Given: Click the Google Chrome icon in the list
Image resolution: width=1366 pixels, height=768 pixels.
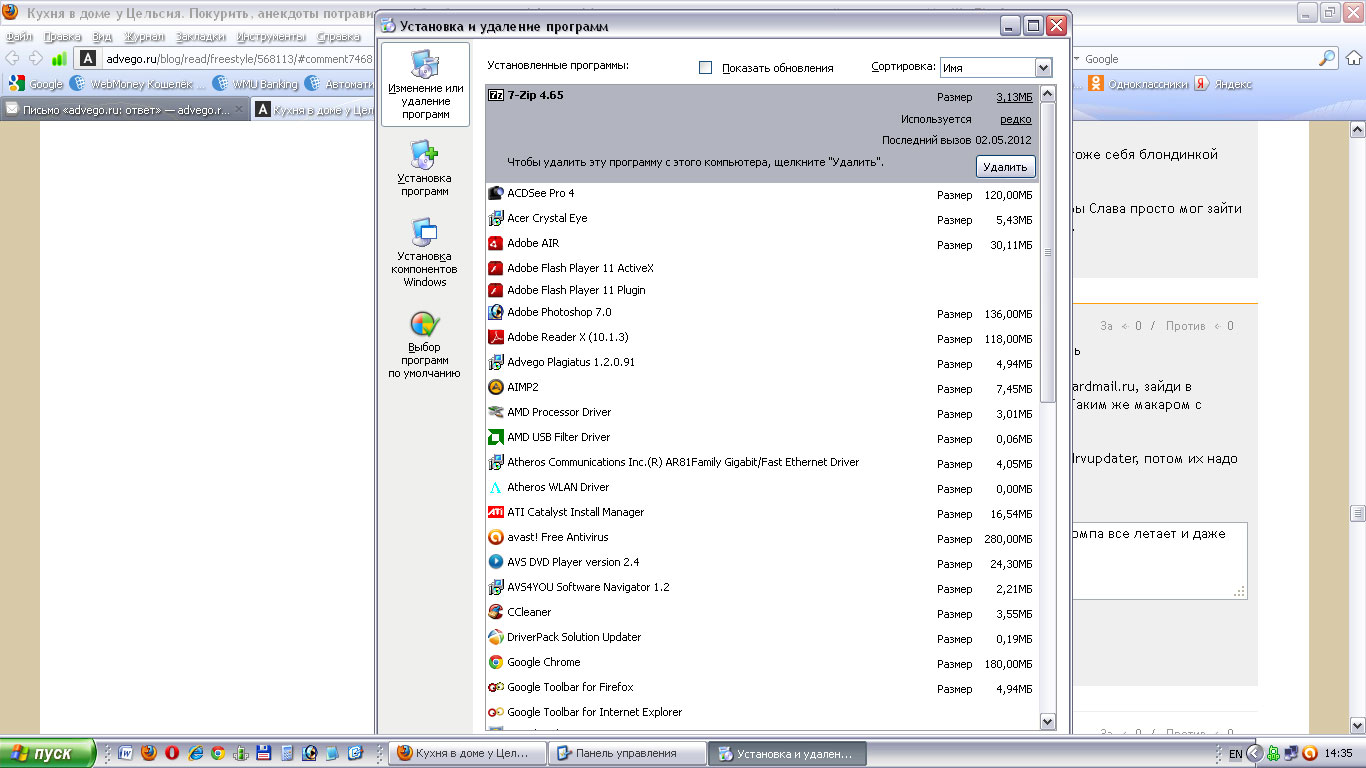Looking at the screenshot, I should 495,662.
